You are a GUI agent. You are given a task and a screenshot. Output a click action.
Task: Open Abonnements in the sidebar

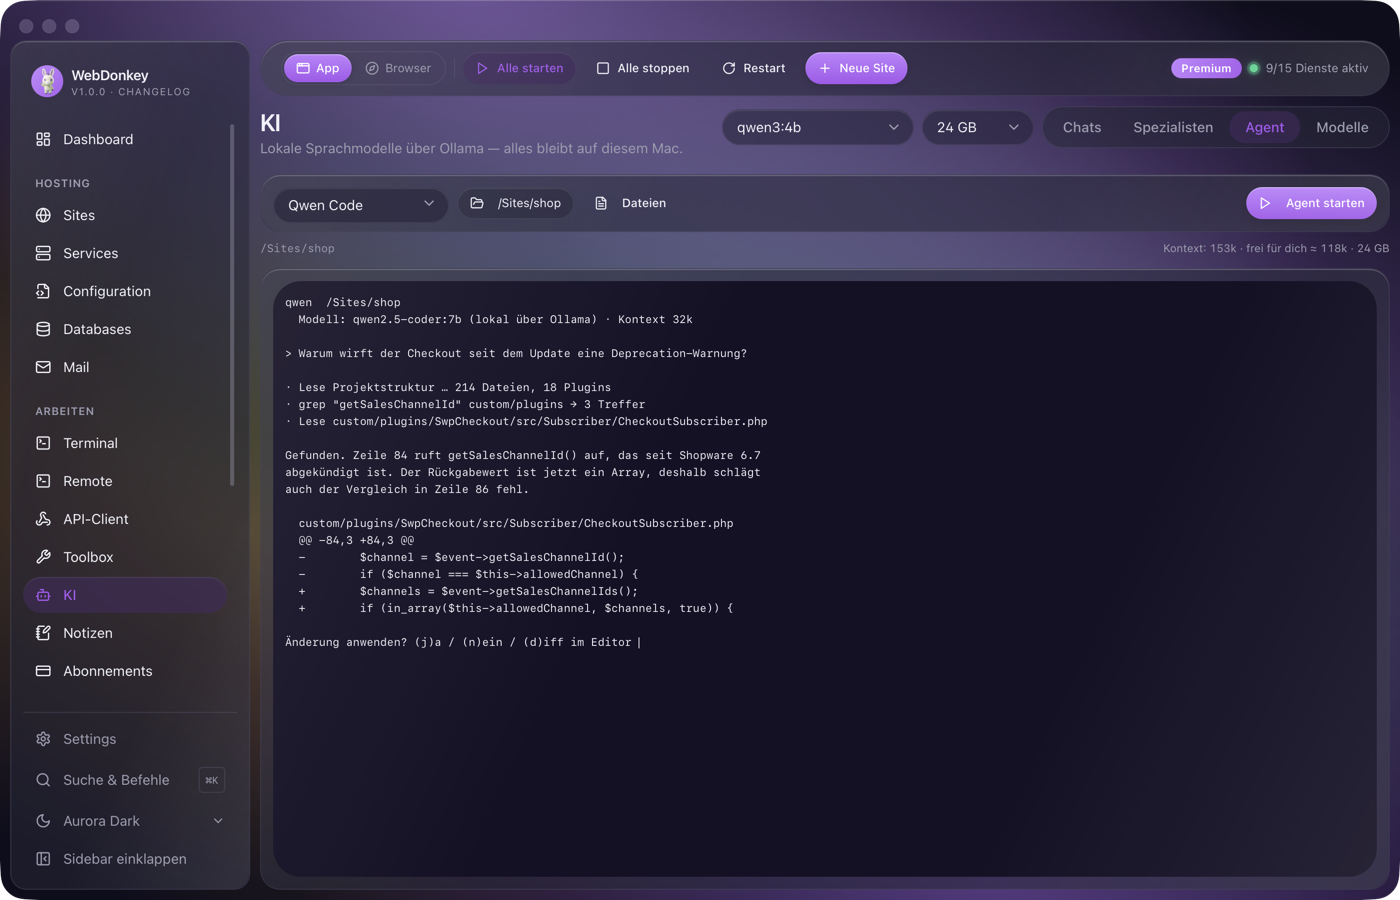(x=126, y=671)
